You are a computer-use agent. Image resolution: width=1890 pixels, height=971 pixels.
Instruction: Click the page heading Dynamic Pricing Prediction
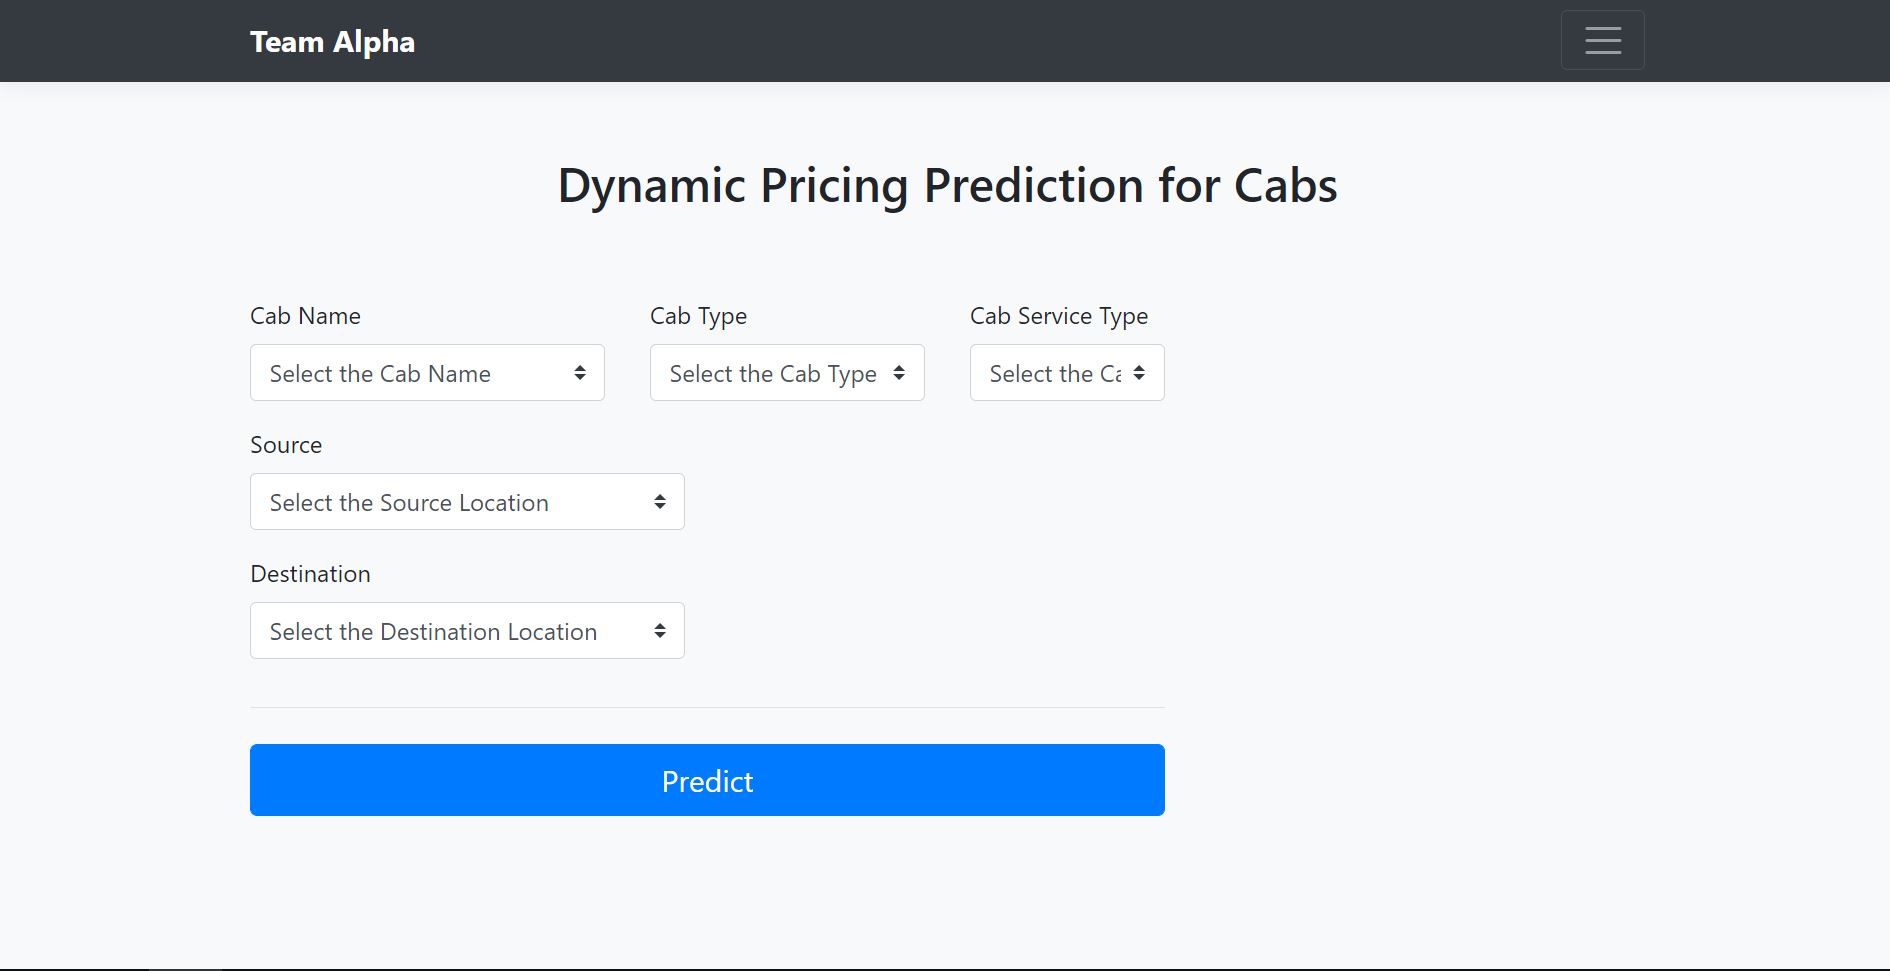click(x=947, y=185)
